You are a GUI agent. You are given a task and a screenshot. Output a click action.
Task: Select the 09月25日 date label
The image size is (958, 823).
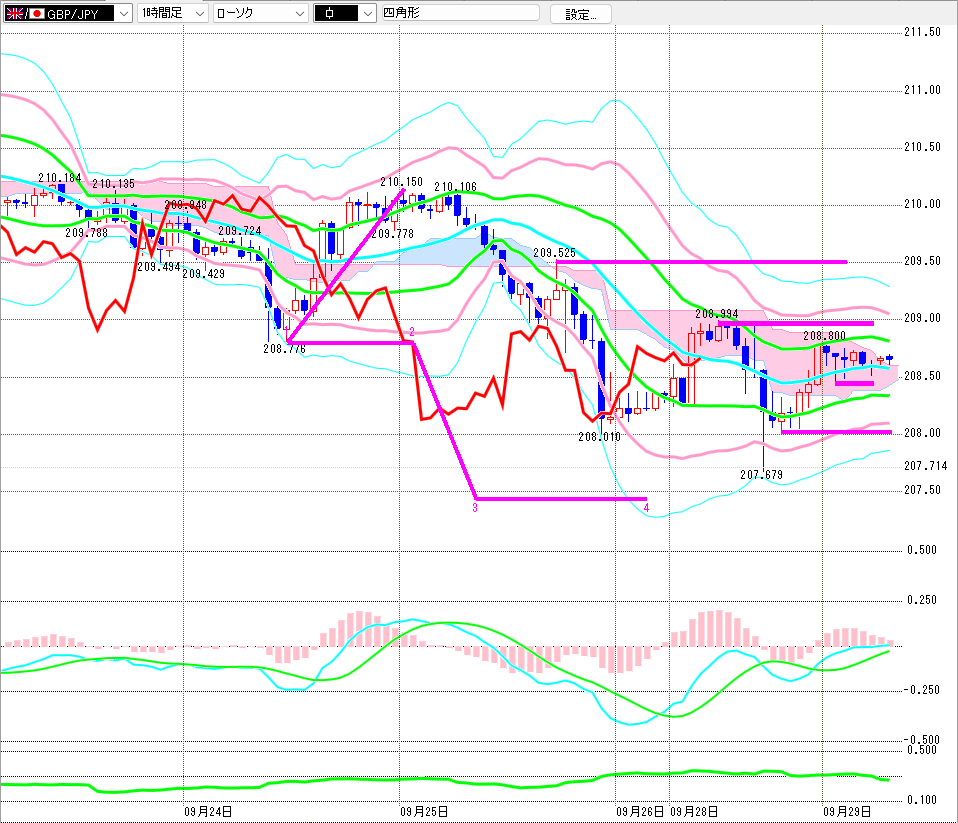[424, 812]
